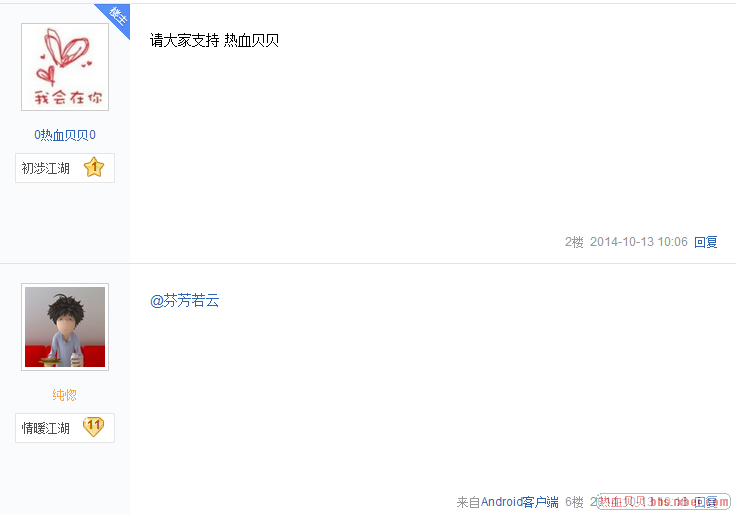Click the 情暖江湖 rank label
Viewport: 736px width, 515px height.
click(46, 428)
